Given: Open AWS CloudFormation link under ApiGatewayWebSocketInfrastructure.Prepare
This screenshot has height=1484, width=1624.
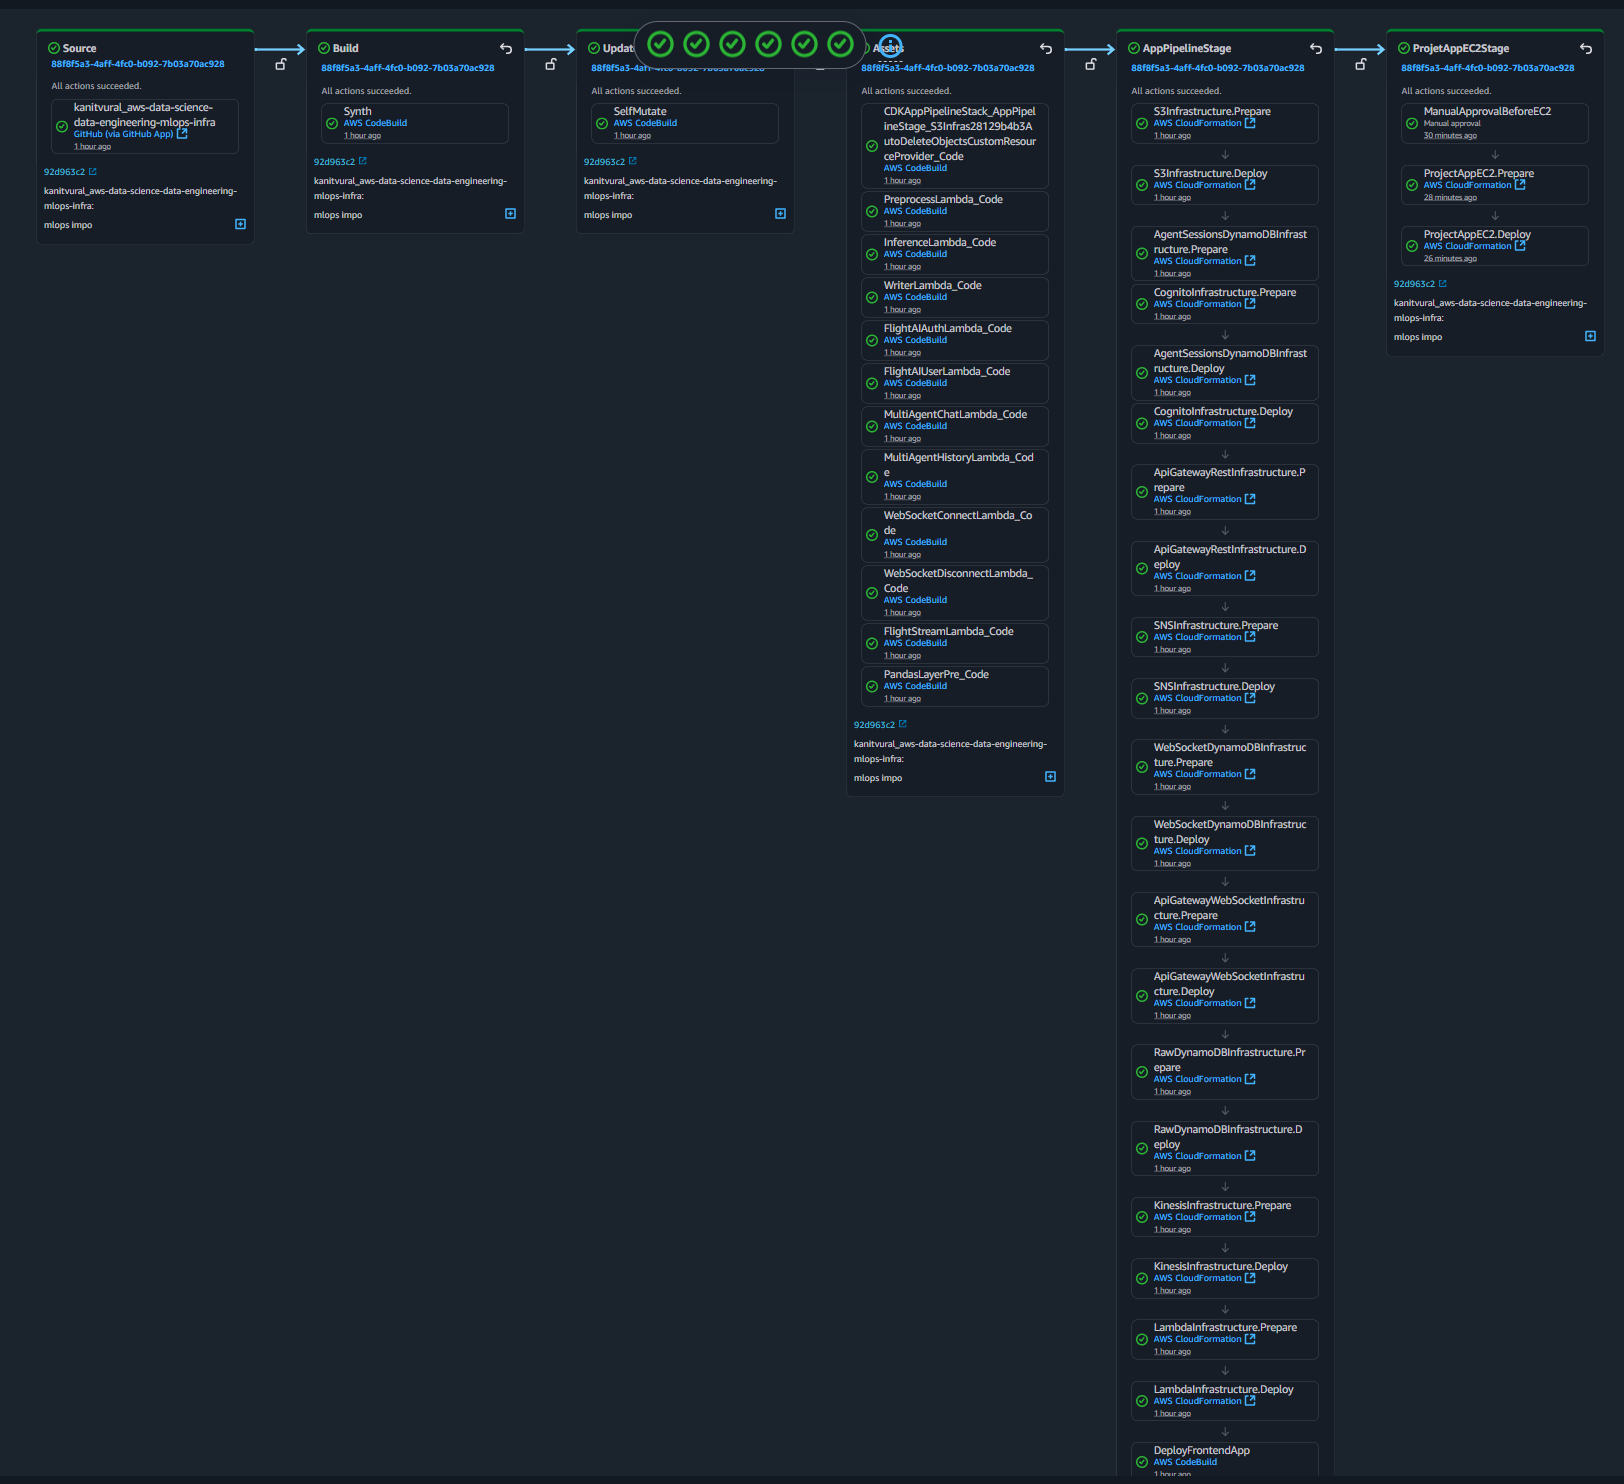Looking at the screenshot, I should pos(1197,927).
